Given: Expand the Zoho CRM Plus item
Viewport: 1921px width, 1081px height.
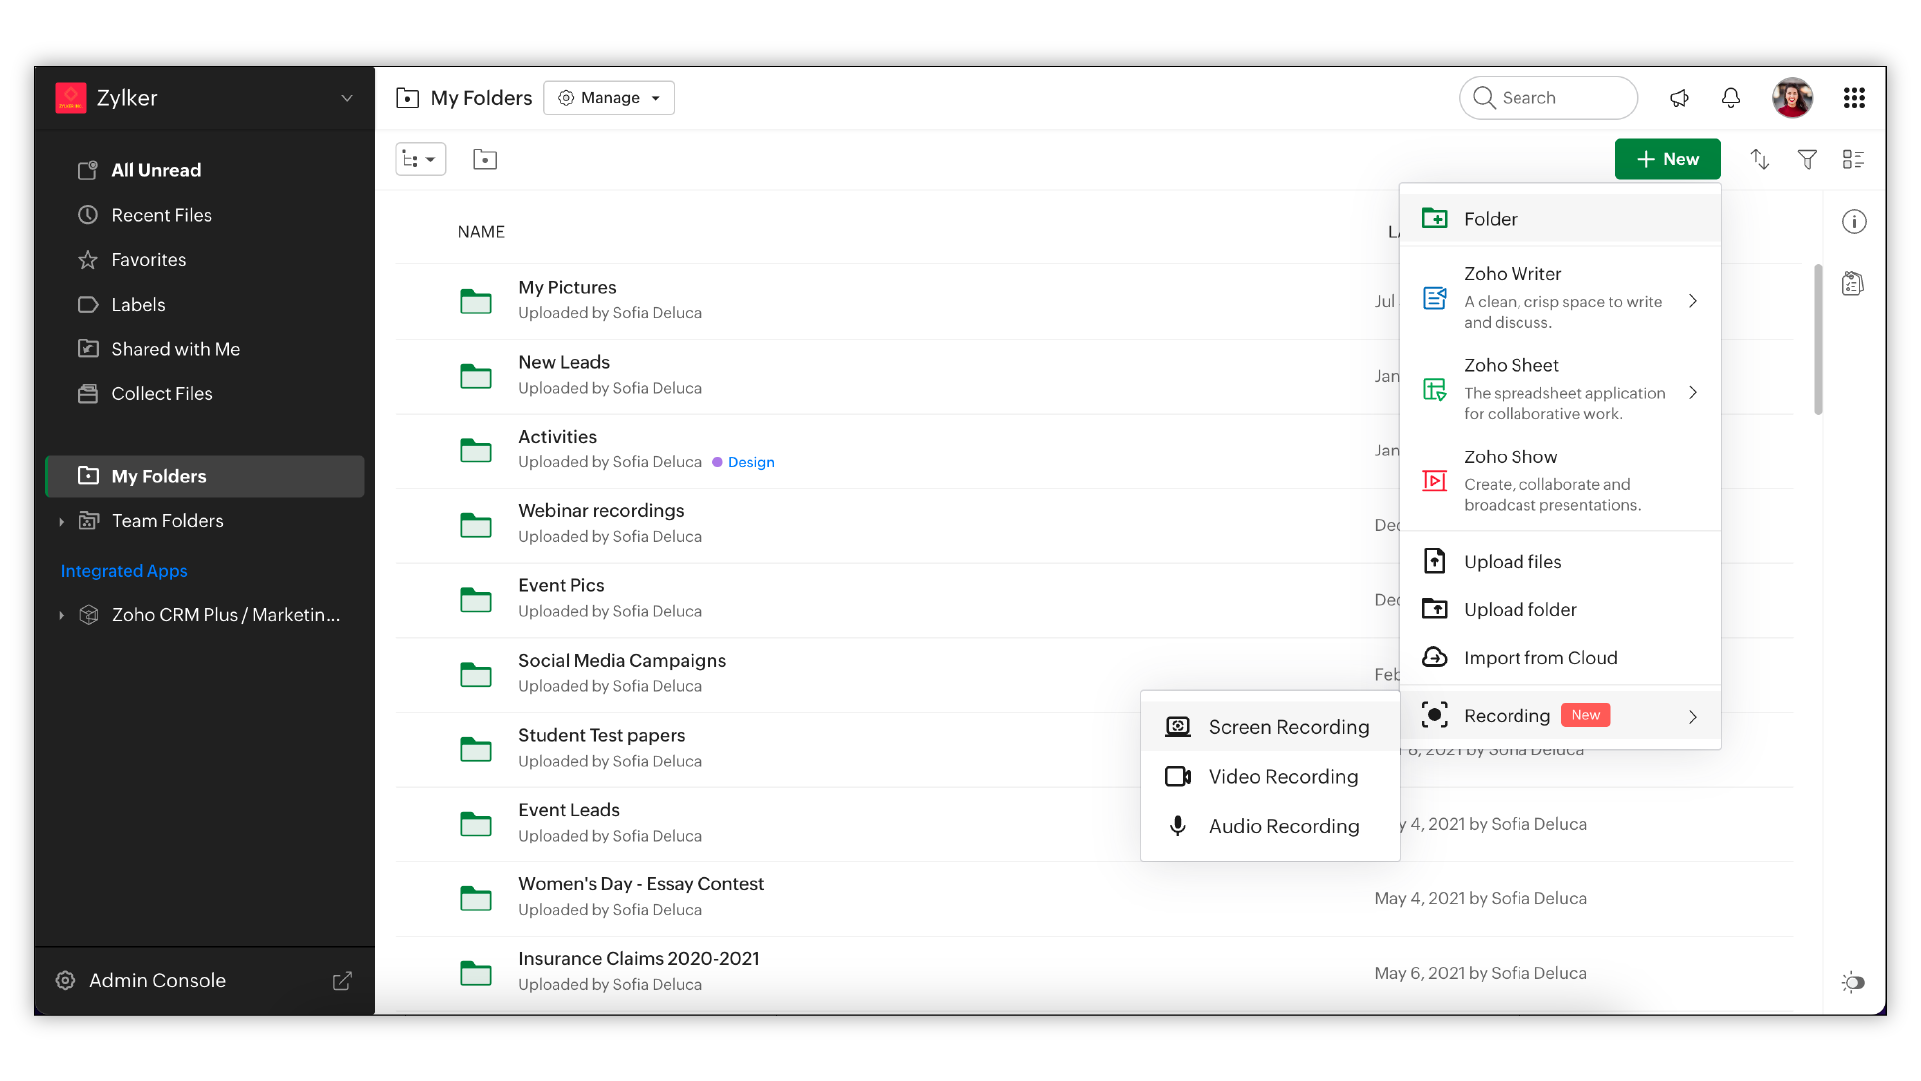Looking at the screenshot, I should coord(62,615).
